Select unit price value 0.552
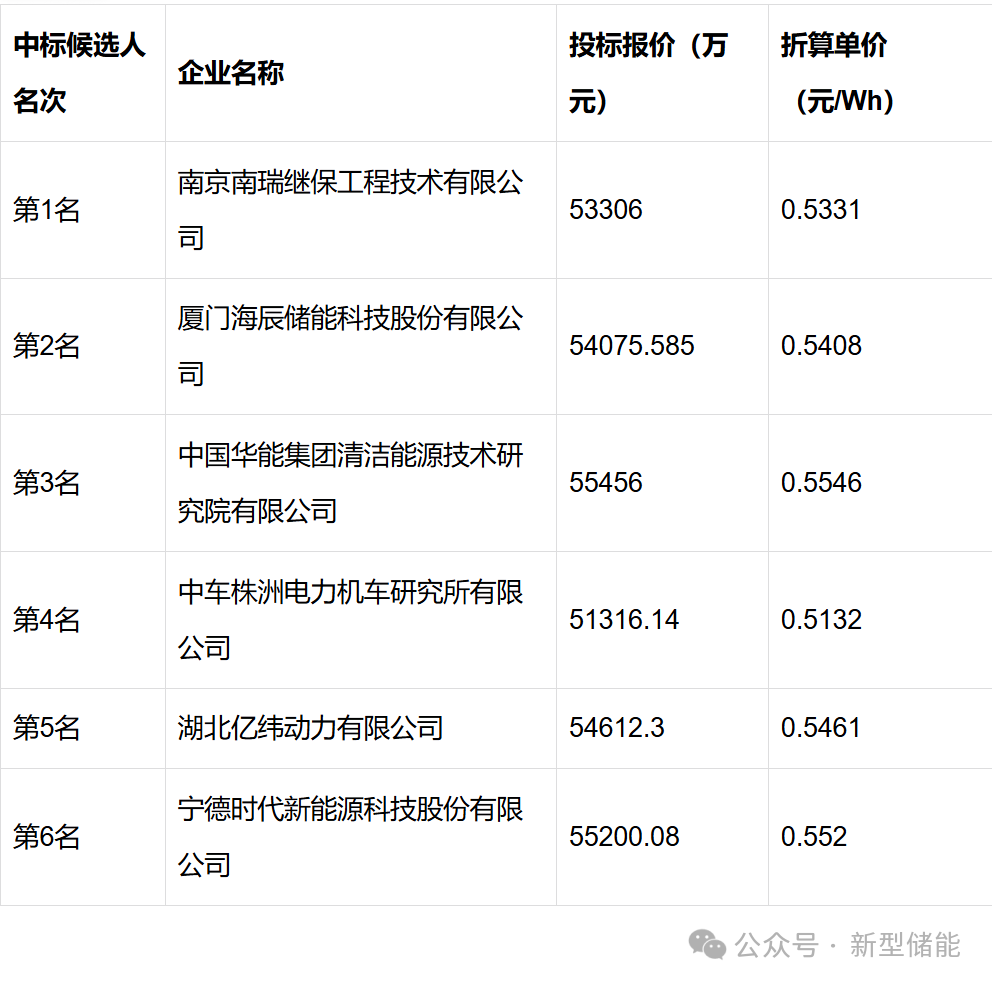Viewport: 992px width, 985px height. (x=814, y=837)
